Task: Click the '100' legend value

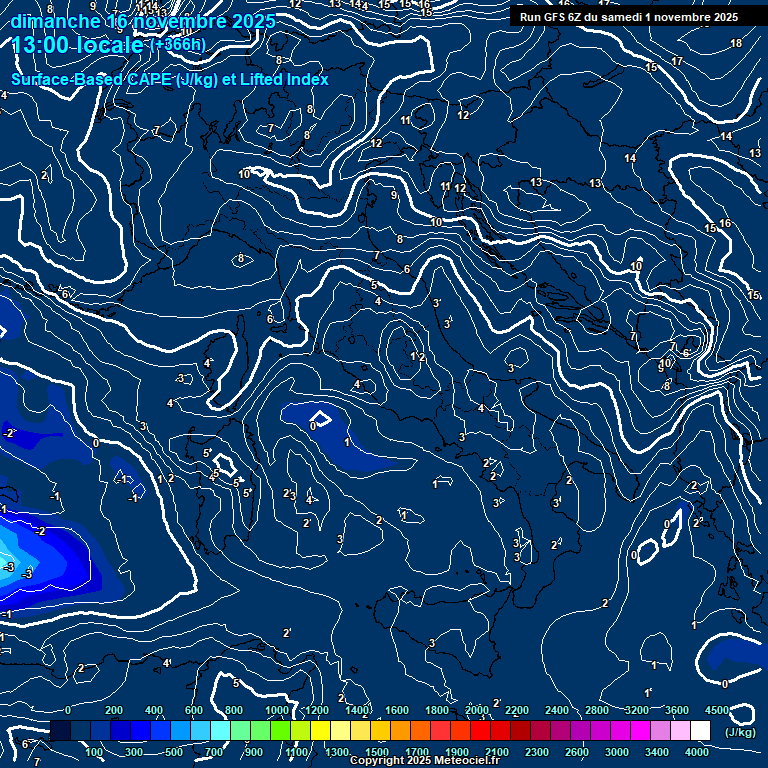Action: pyautogui.click(x=94, y=752)
